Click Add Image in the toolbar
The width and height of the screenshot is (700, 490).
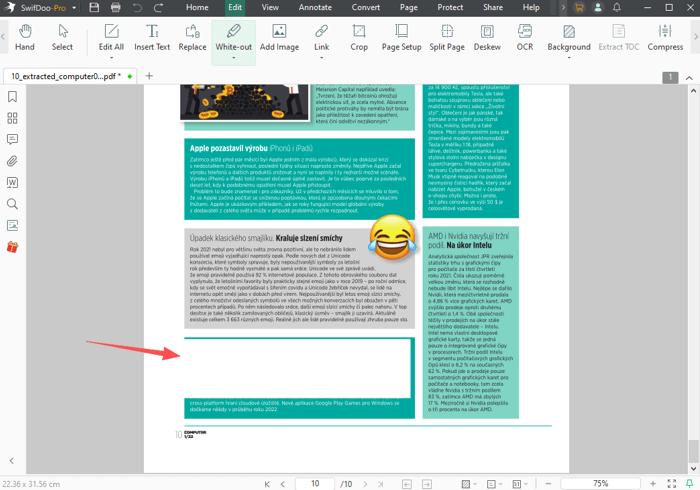(279, 38)
